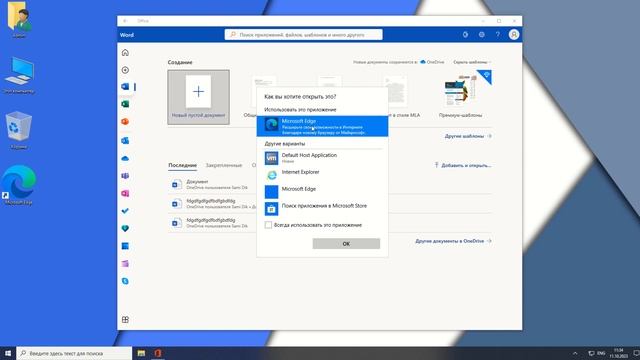Open the OneNote icon in sidebar
Image resolution: width=640 pixels, height=360 pixels.
click(x=125, y=193)
